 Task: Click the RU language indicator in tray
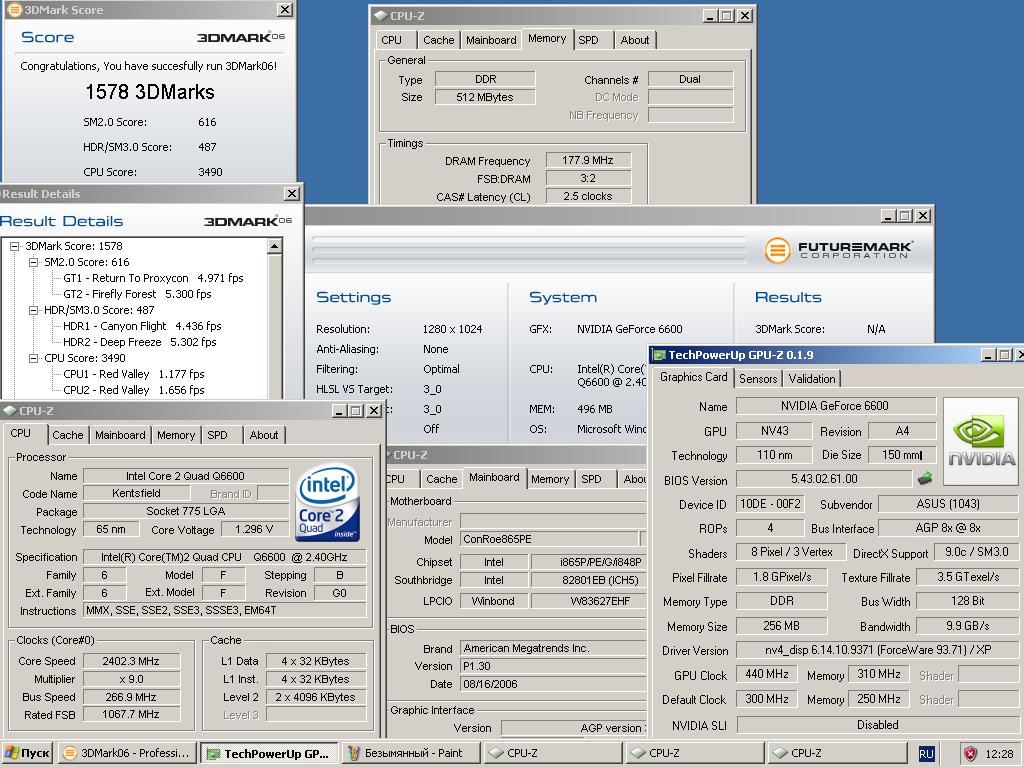926,754
